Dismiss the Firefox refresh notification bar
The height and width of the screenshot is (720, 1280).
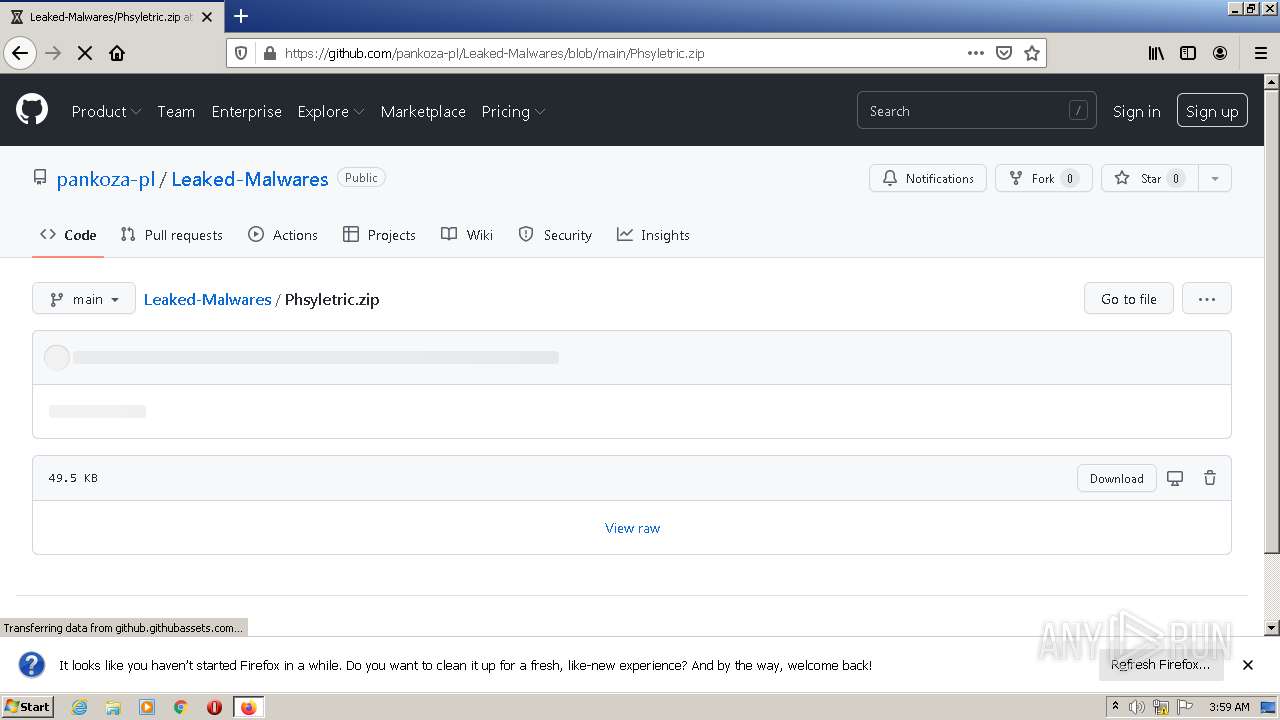click(x=1247, y=665)
